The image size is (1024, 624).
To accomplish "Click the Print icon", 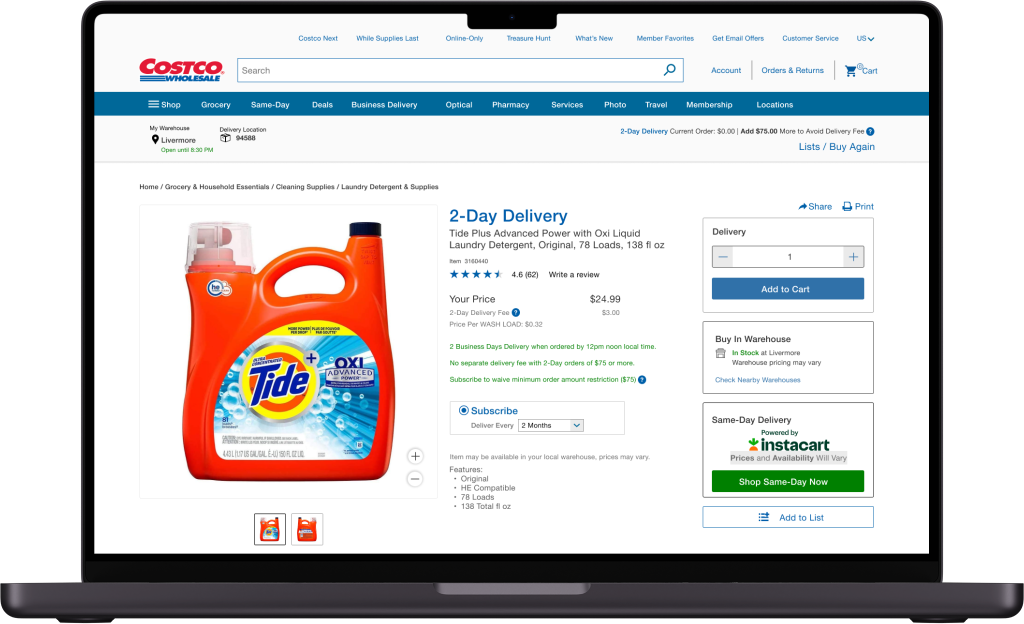I will pos(847,206).
